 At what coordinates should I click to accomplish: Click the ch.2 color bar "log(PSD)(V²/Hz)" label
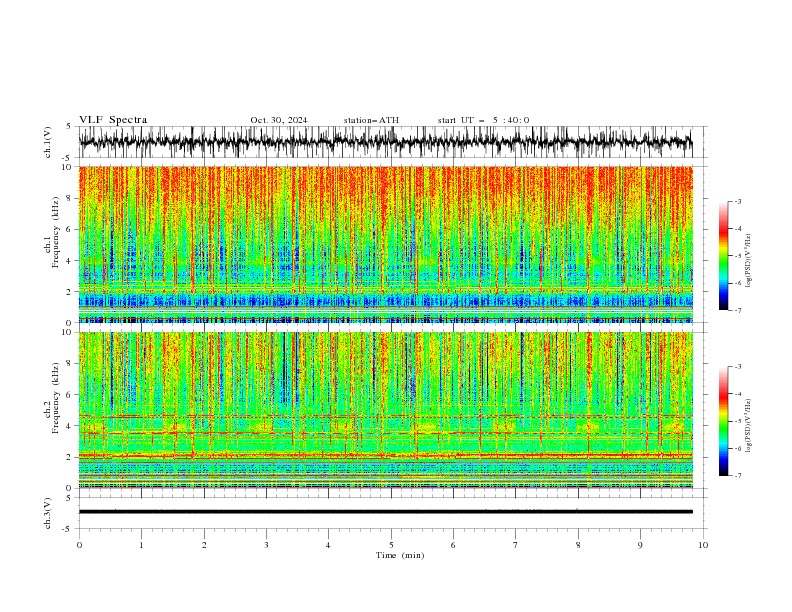pyautogui.click(x=749, y=426)
